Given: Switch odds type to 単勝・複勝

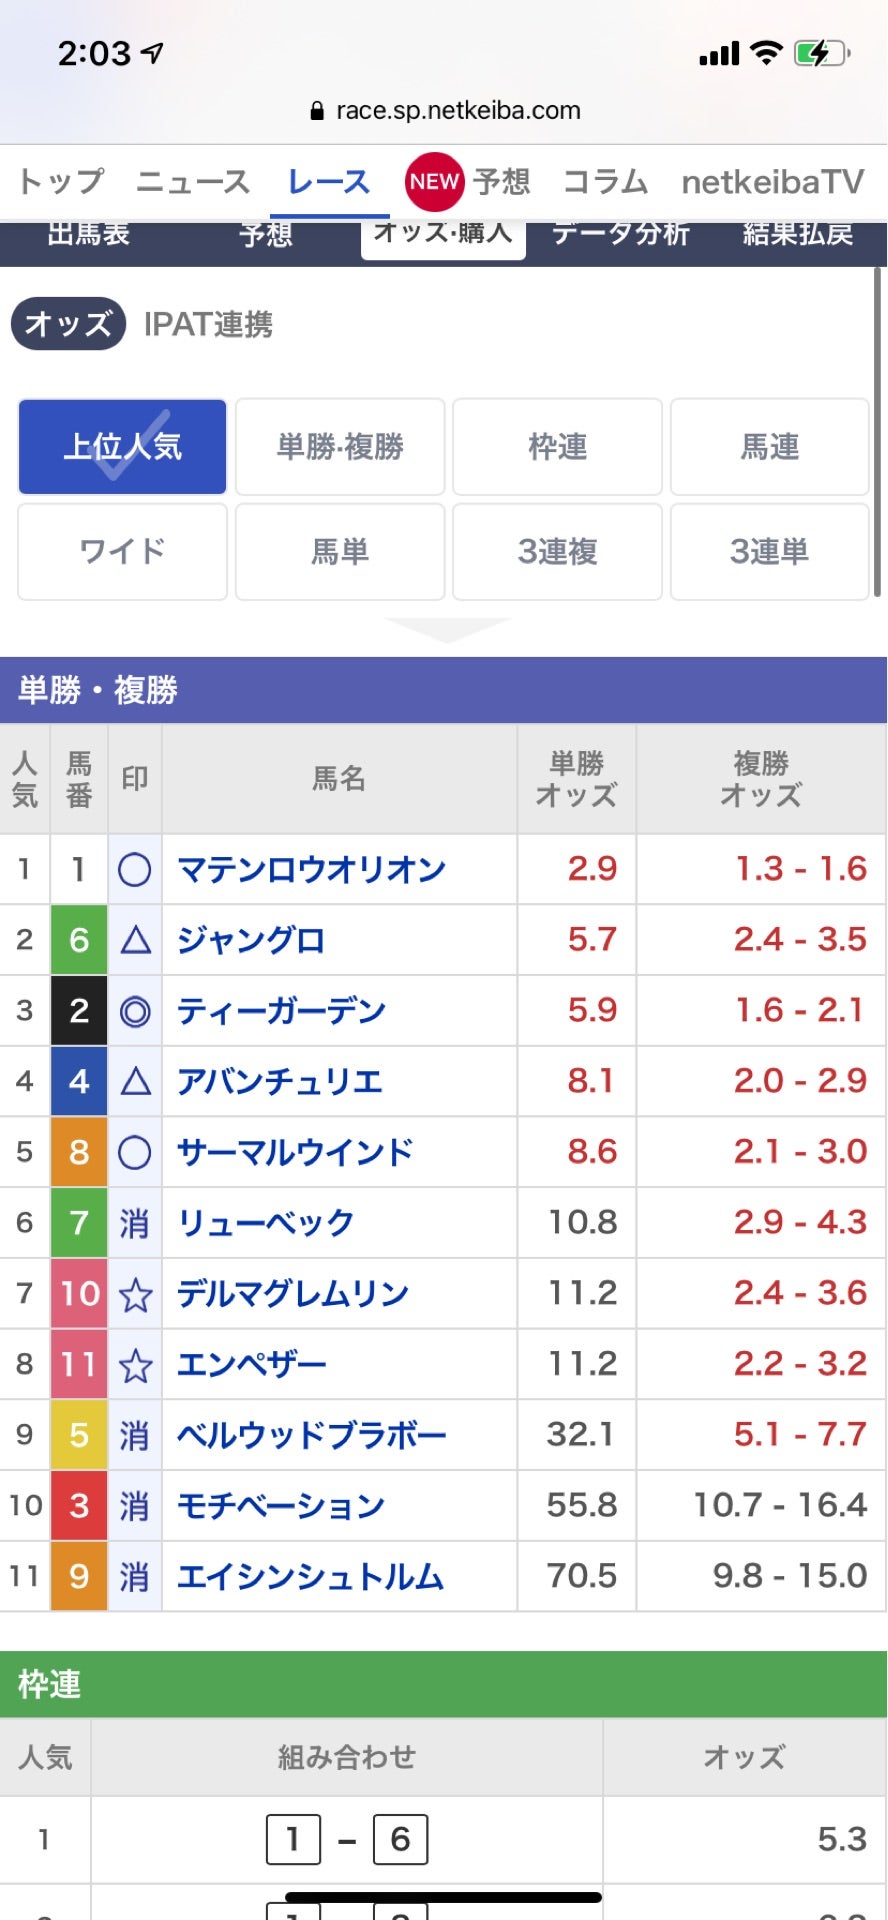Looking at the screenshot, I should tap(340, 447).
